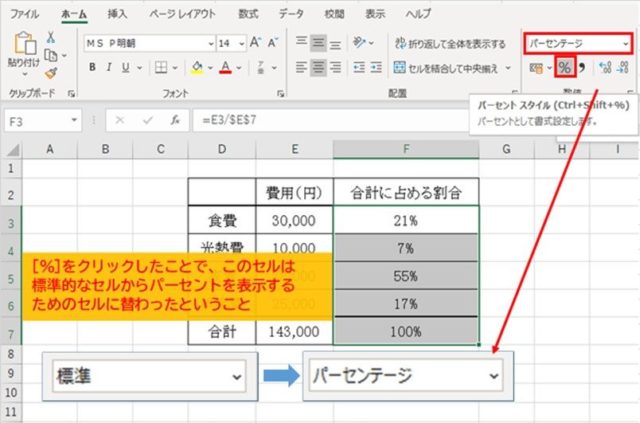Click the align right icon

pos(336,67)
